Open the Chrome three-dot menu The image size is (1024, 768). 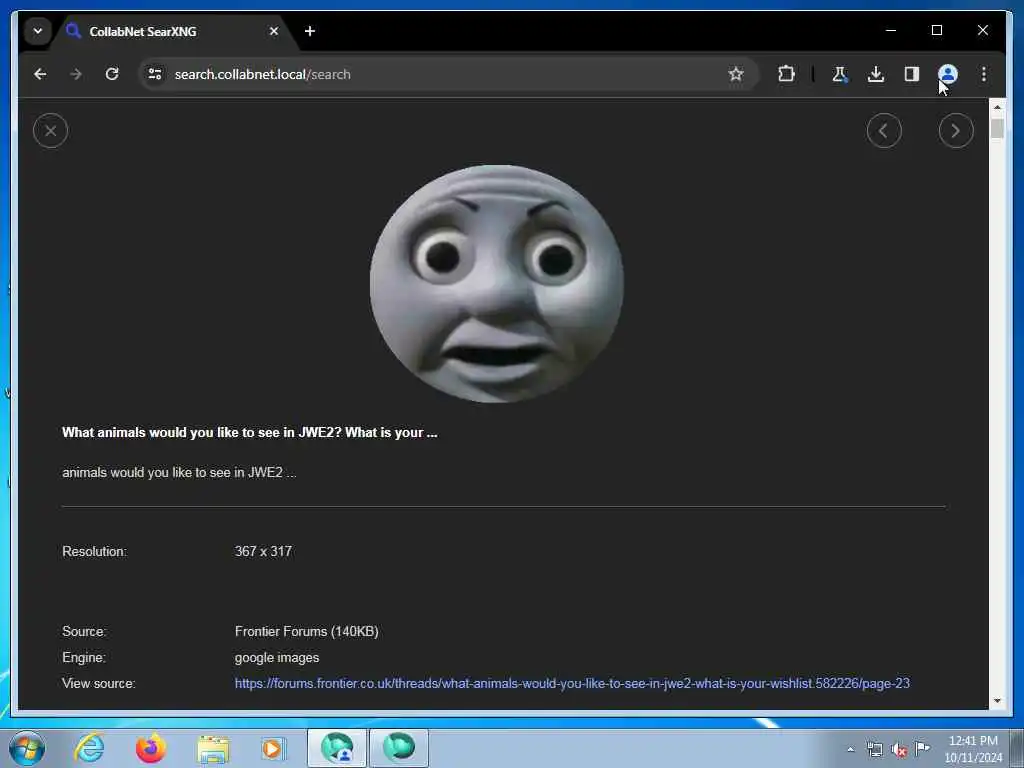click(984, 74)
